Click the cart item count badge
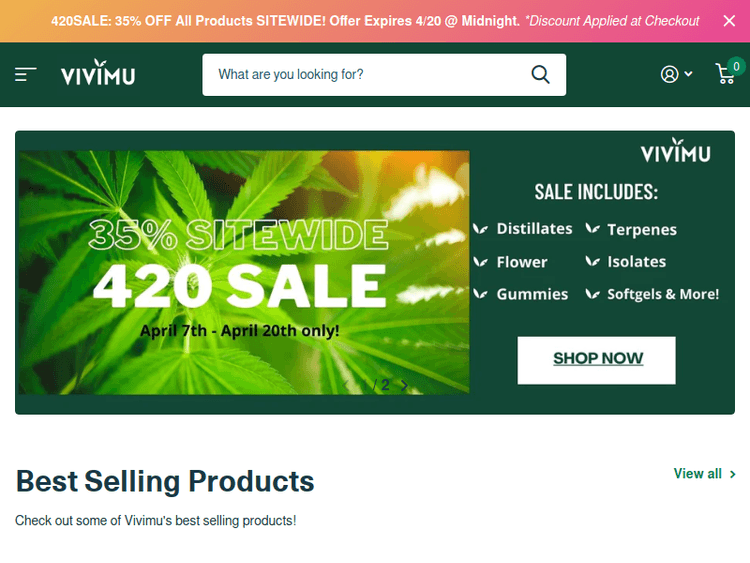Screen dimensions: 750x563 737,66
